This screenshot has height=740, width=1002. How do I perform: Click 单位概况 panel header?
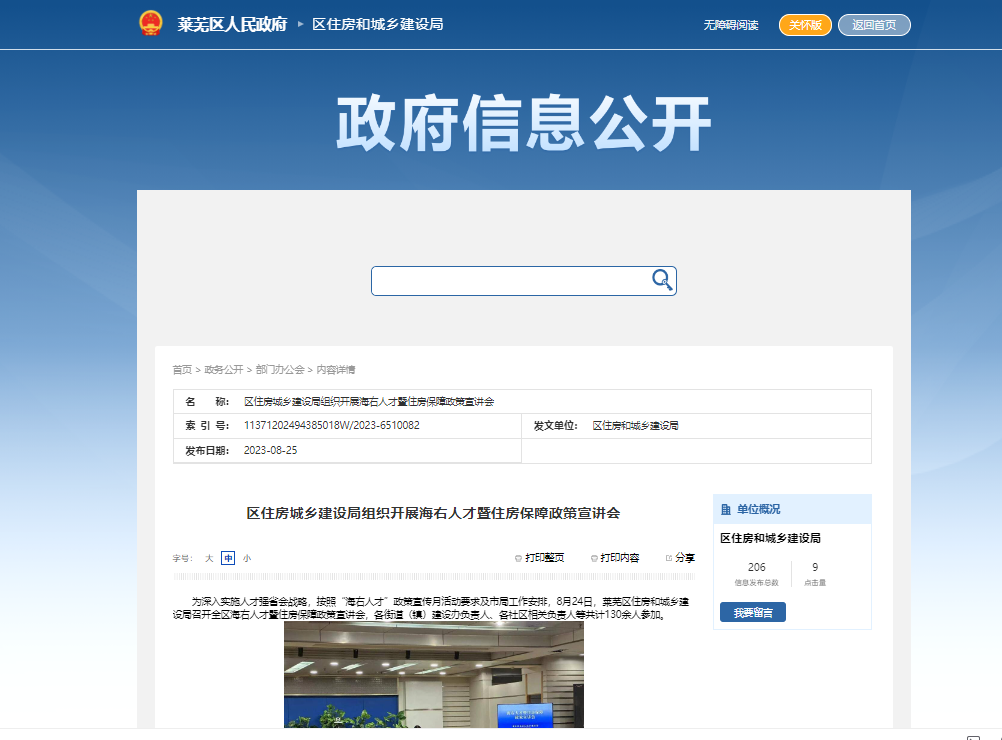click(x=792, y=509)
